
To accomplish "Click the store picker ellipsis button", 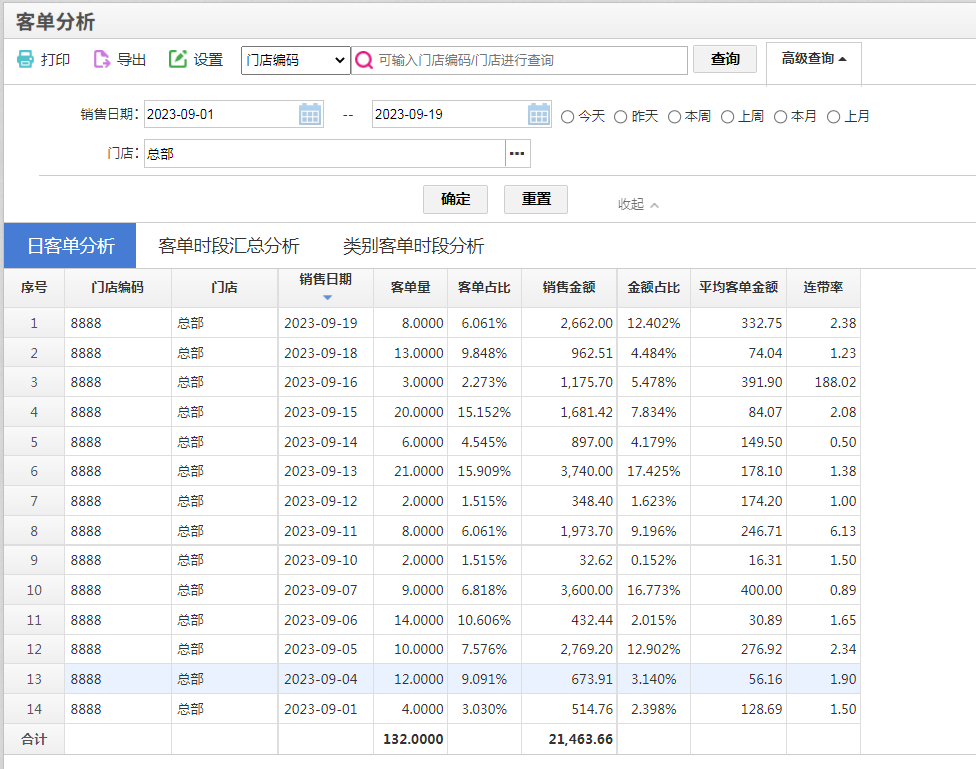I will point(517,153).
